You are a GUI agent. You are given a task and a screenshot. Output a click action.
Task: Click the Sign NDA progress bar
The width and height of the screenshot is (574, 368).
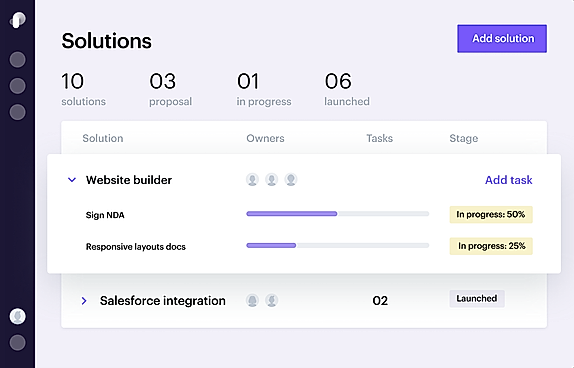[338, 214]
